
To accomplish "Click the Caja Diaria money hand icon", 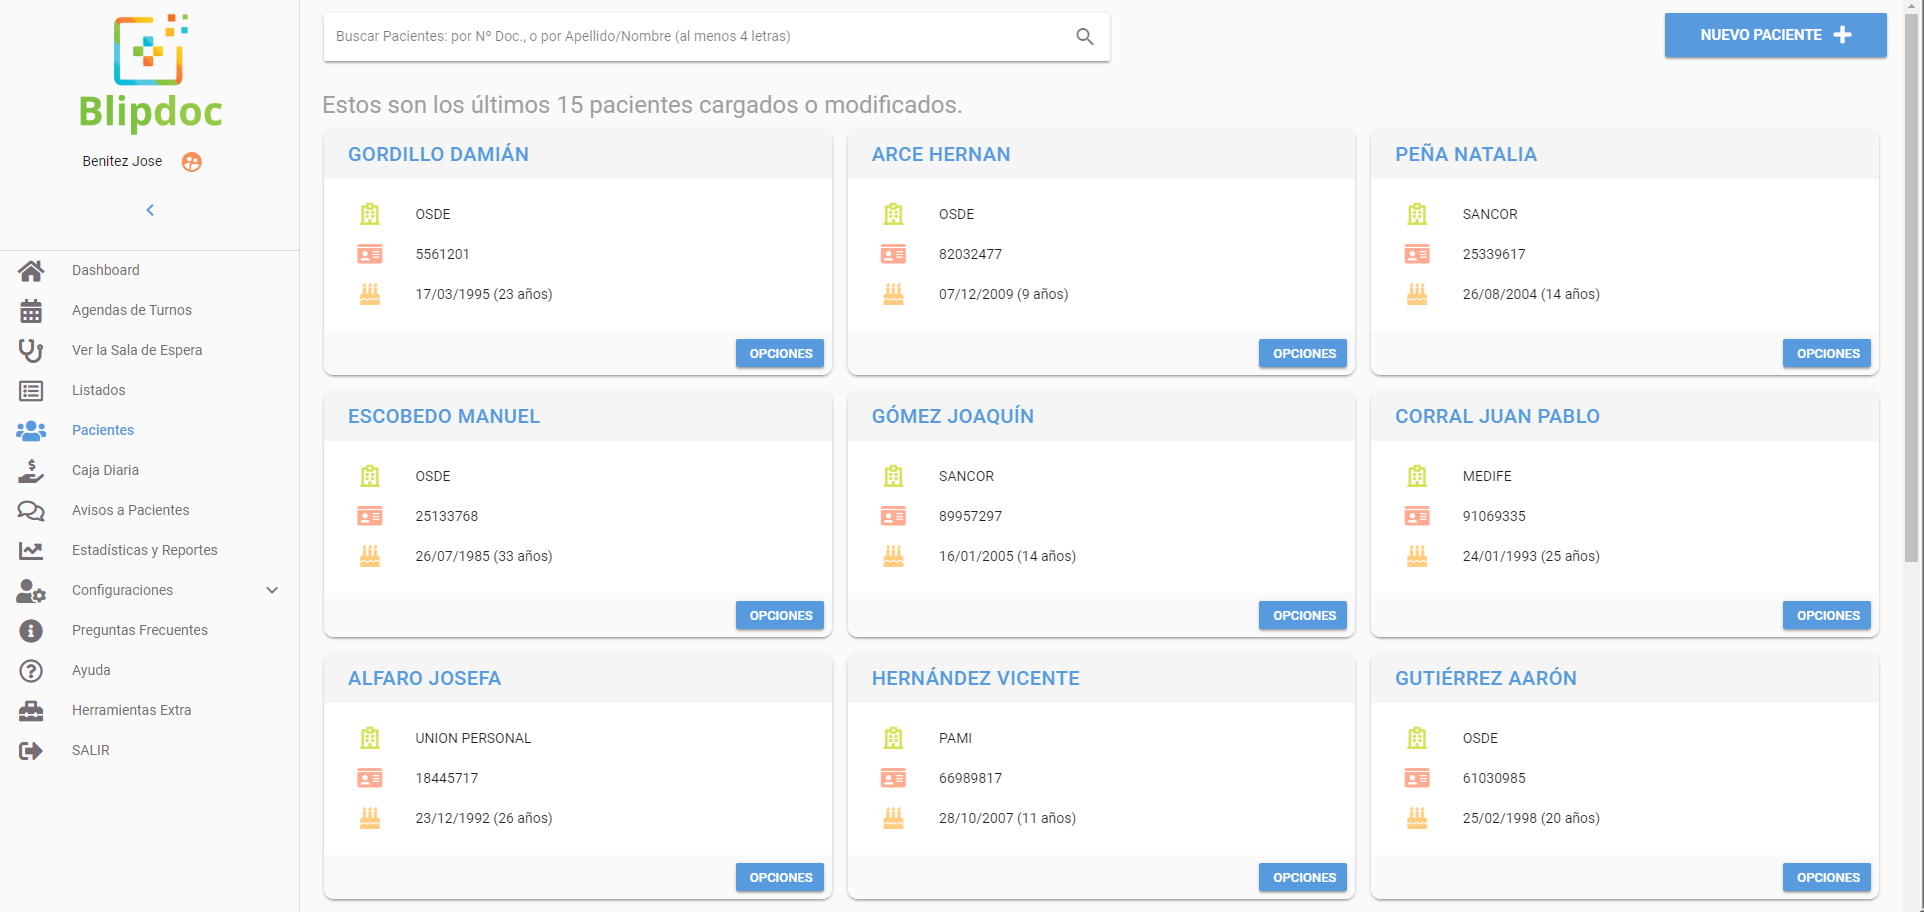I will click(x=31, y=470).
